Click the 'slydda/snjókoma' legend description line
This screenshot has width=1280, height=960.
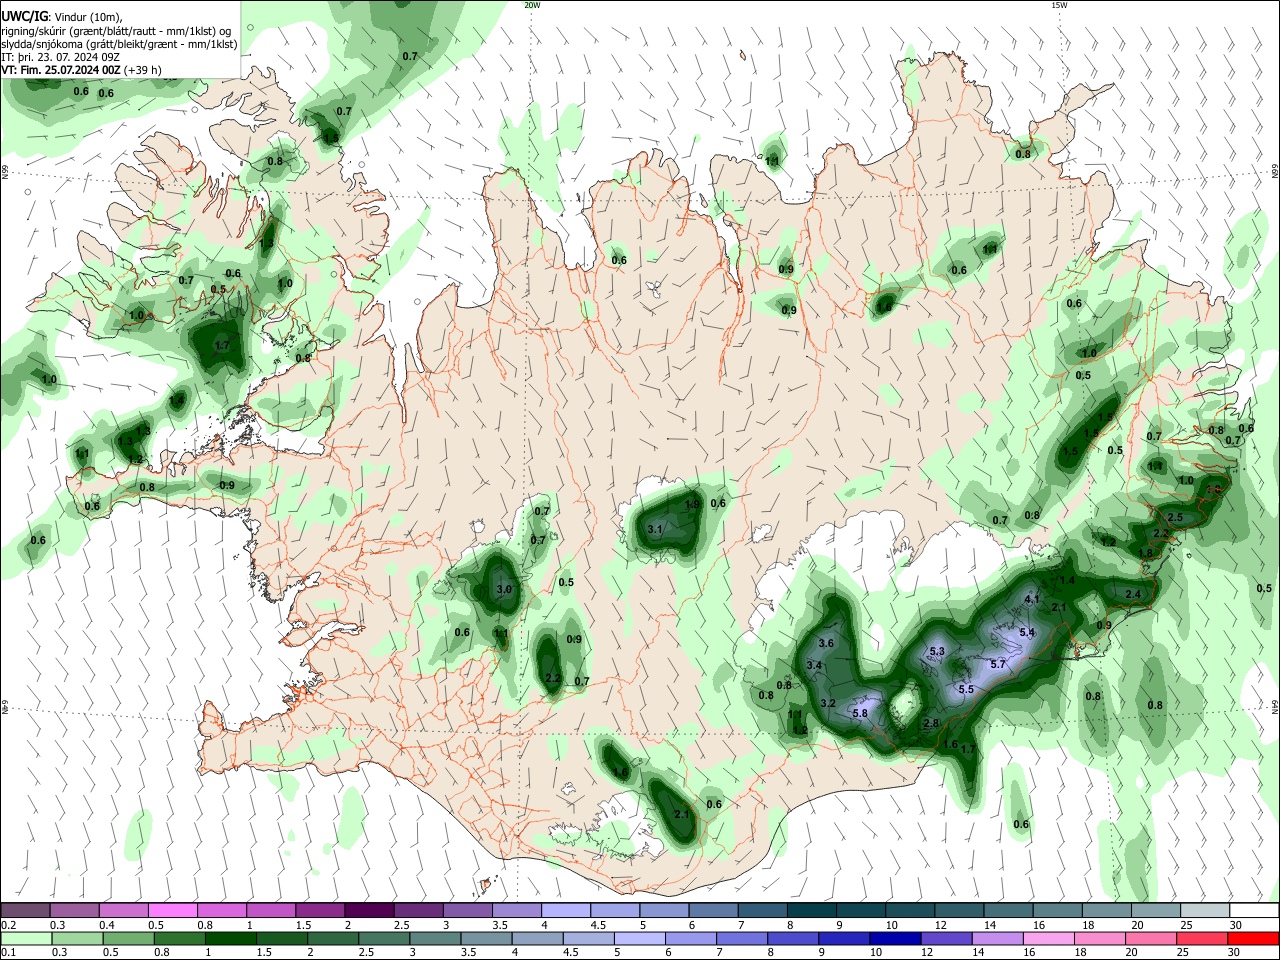coord(119,44)
